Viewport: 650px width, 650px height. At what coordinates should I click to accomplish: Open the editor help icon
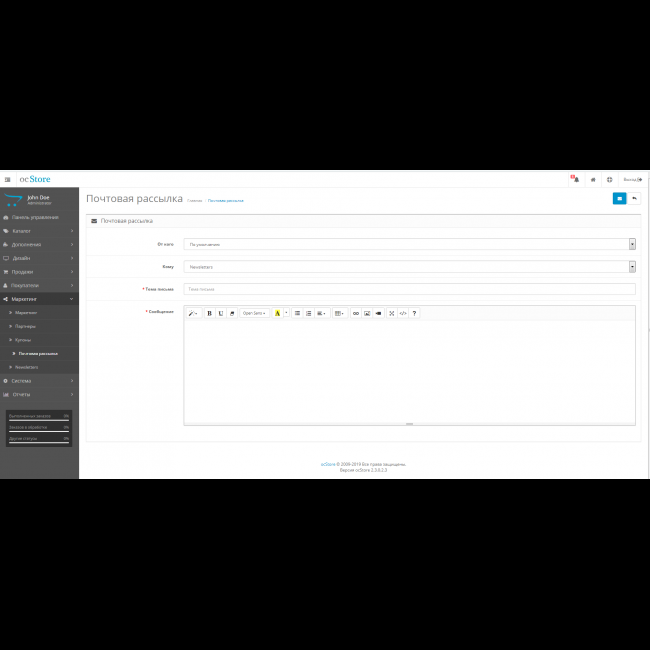coord(414,313)
